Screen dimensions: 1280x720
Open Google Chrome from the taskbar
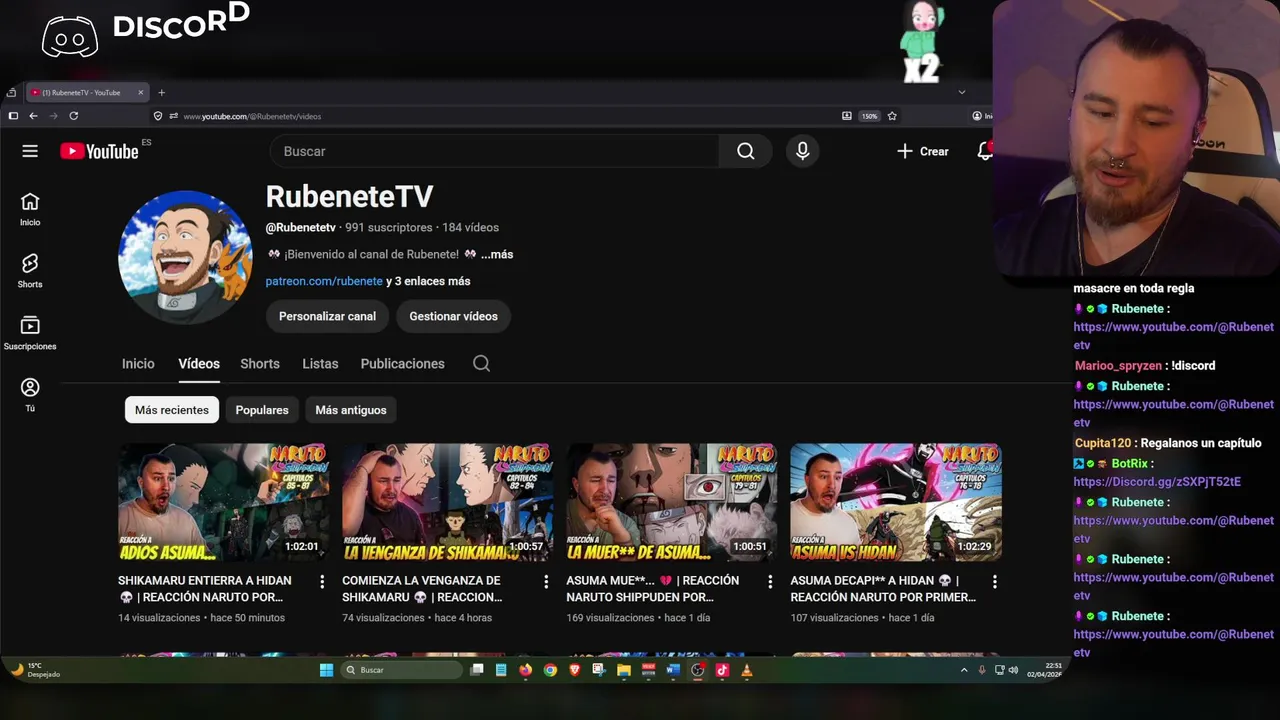[550, 670]
